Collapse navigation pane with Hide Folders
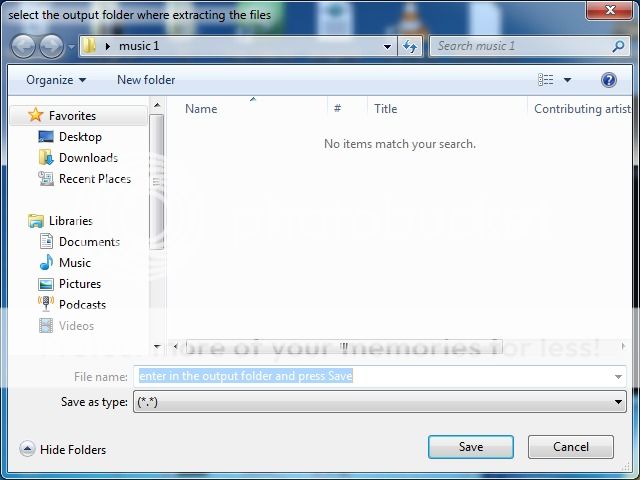Screen dimensions: 640x480 coord(63,450)
